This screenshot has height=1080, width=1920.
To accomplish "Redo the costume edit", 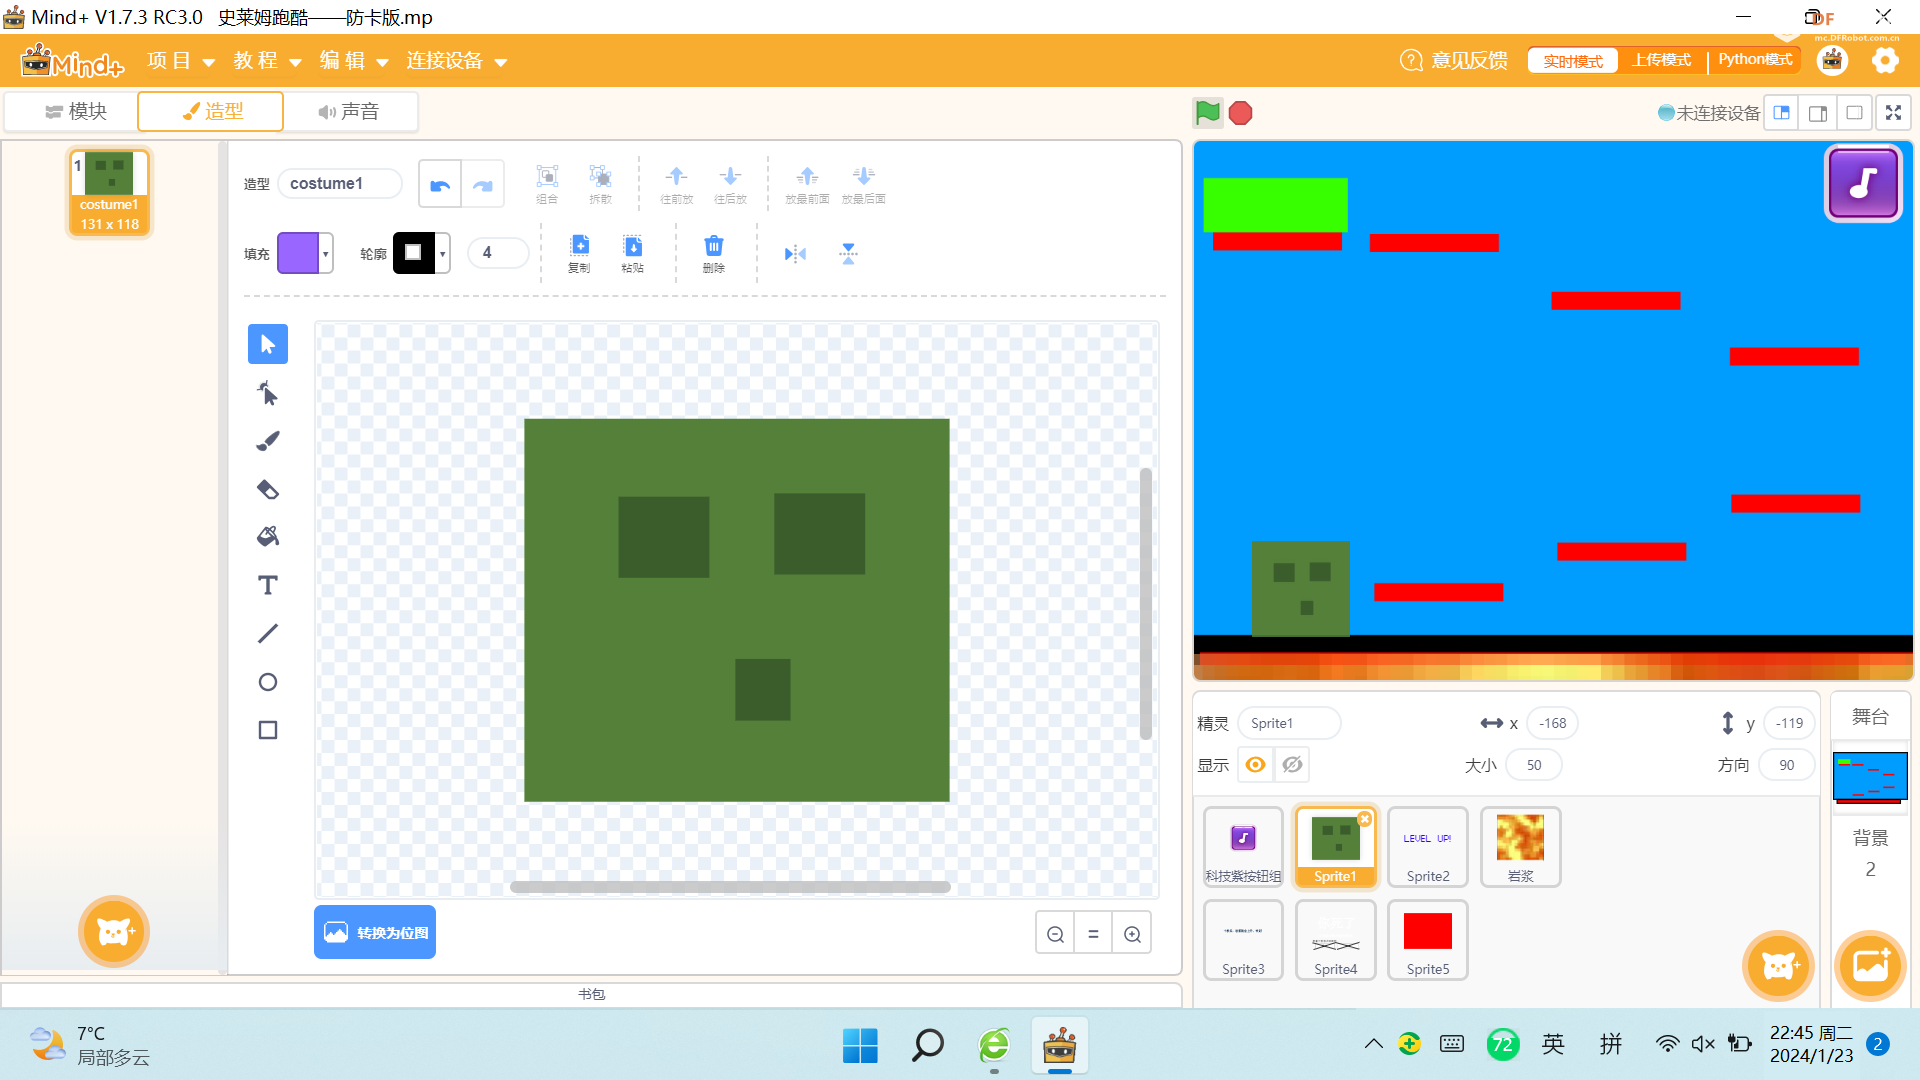I will [x=483, y=184].
